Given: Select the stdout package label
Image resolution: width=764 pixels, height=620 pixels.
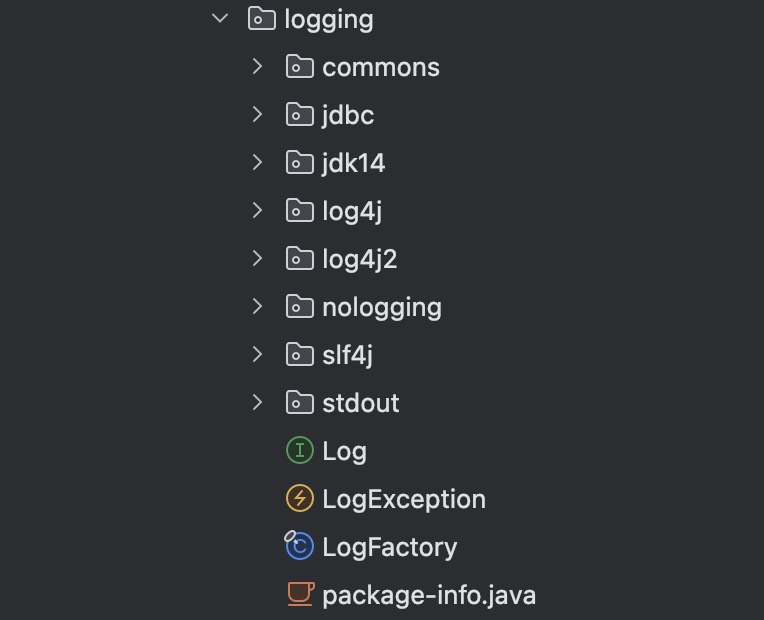Looking at the screenshot, I should pos(360,403).
